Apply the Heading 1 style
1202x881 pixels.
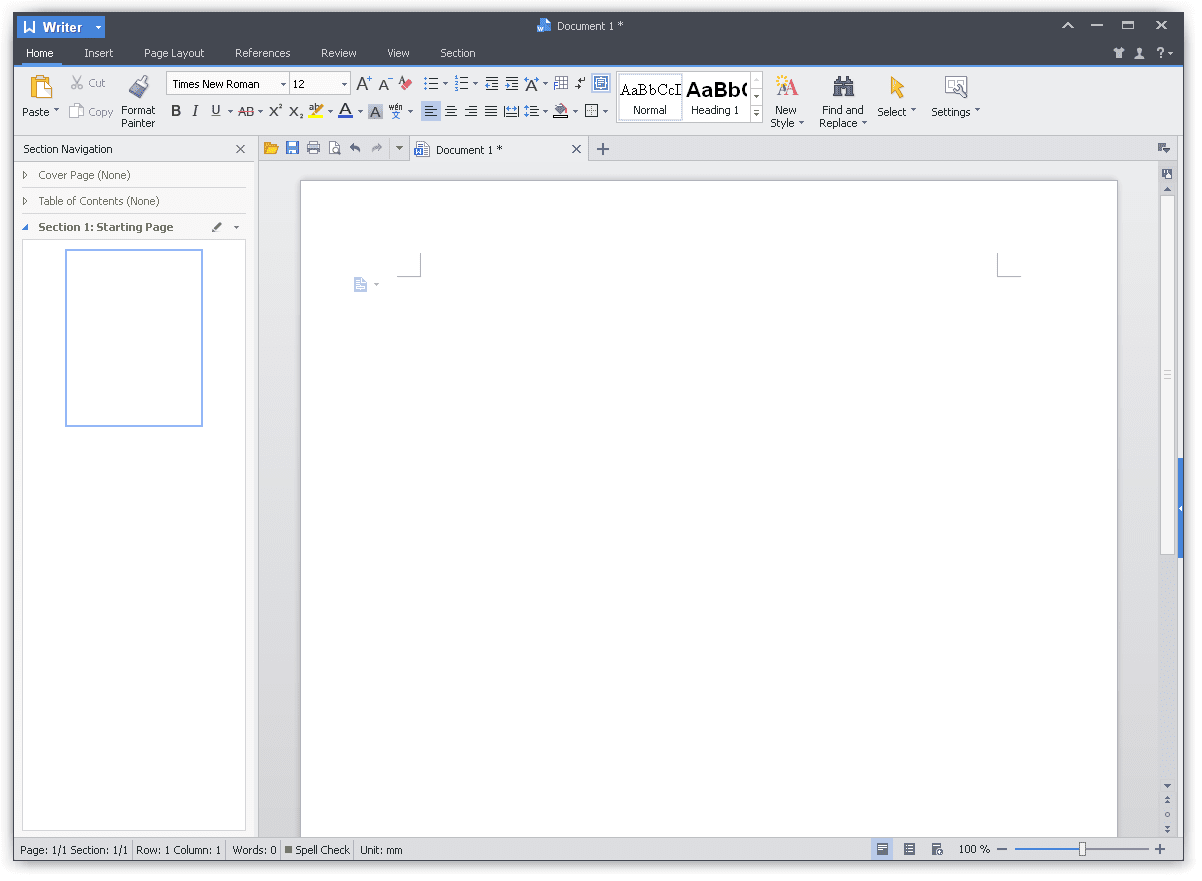pyautogui.click(x=716, y=97)
